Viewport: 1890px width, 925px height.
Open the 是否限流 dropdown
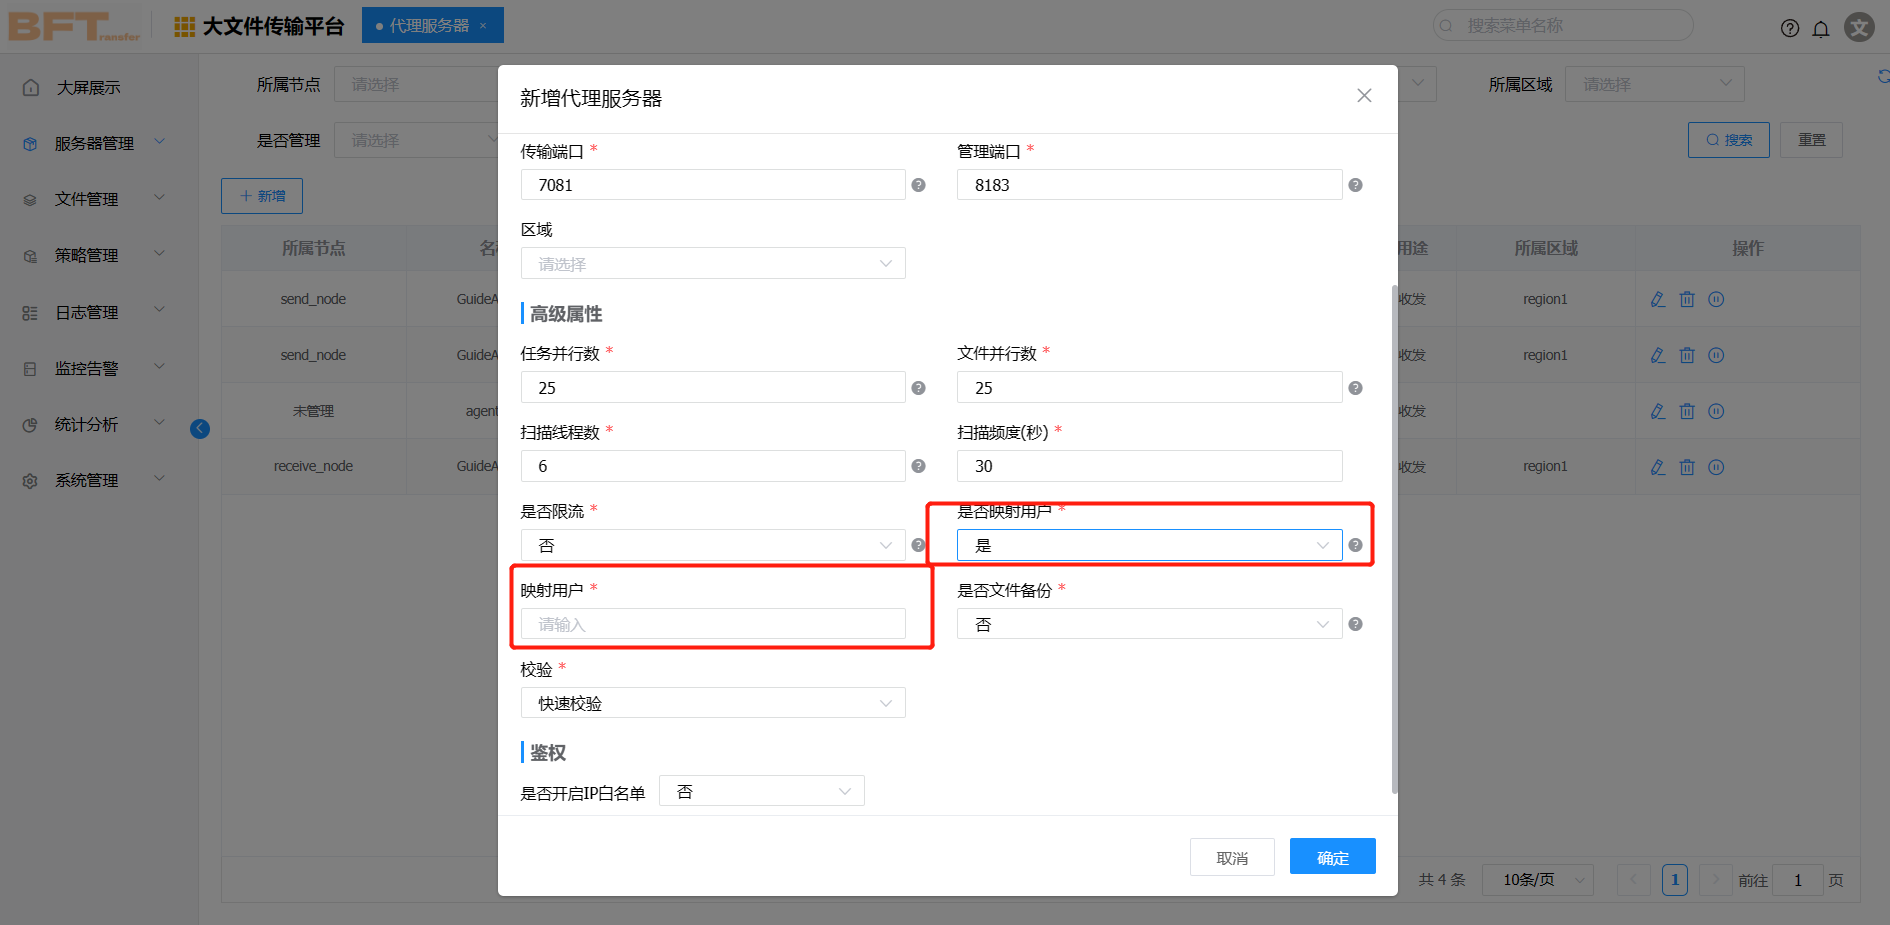click(x=712, y=546)
